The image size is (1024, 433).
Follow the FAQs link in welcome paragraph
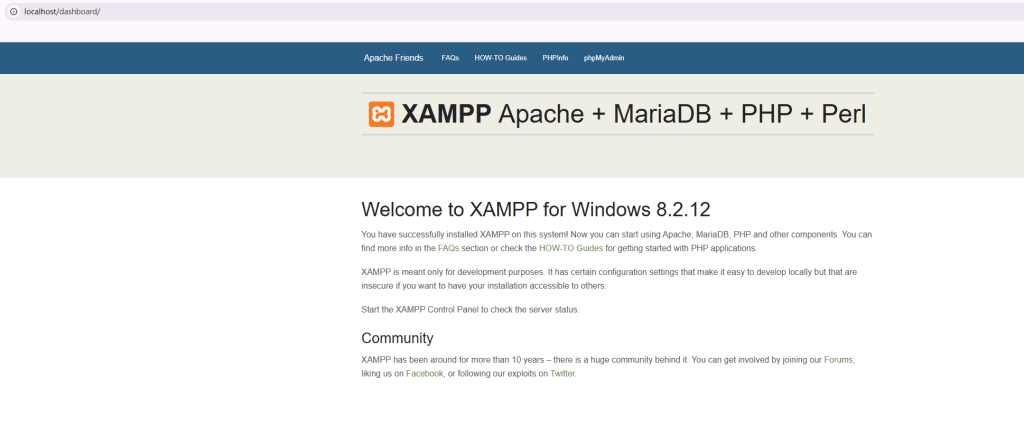(449, 248)
